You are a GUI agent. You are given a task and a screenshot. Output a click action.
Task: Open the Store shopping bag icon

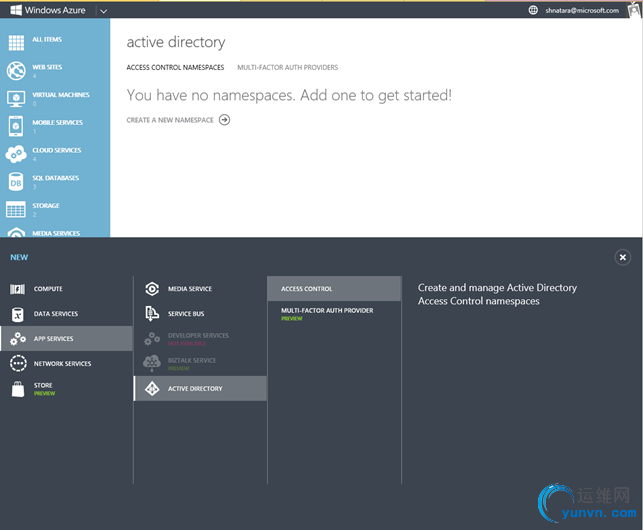[18, 389]
